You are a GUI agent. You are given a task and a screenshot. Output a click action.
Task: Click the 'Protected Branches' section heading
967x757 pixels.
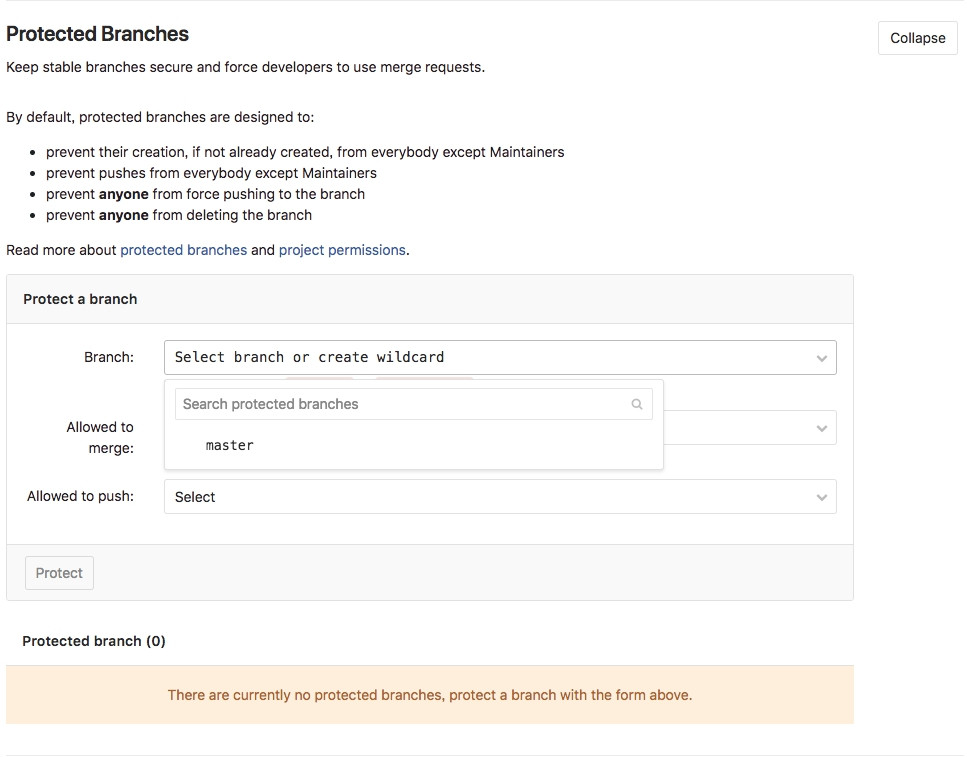click(x=97, y=34)
